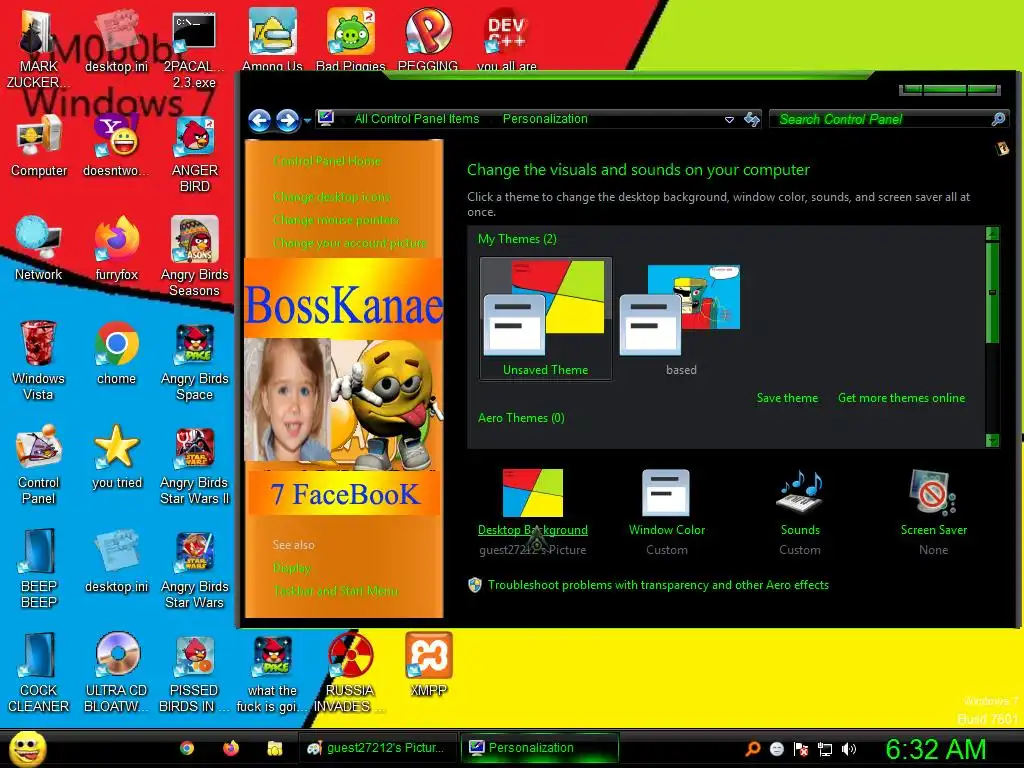Open Screen Saver settings
The width and height of the screenshot is (1024, 768).
(934, 511)
